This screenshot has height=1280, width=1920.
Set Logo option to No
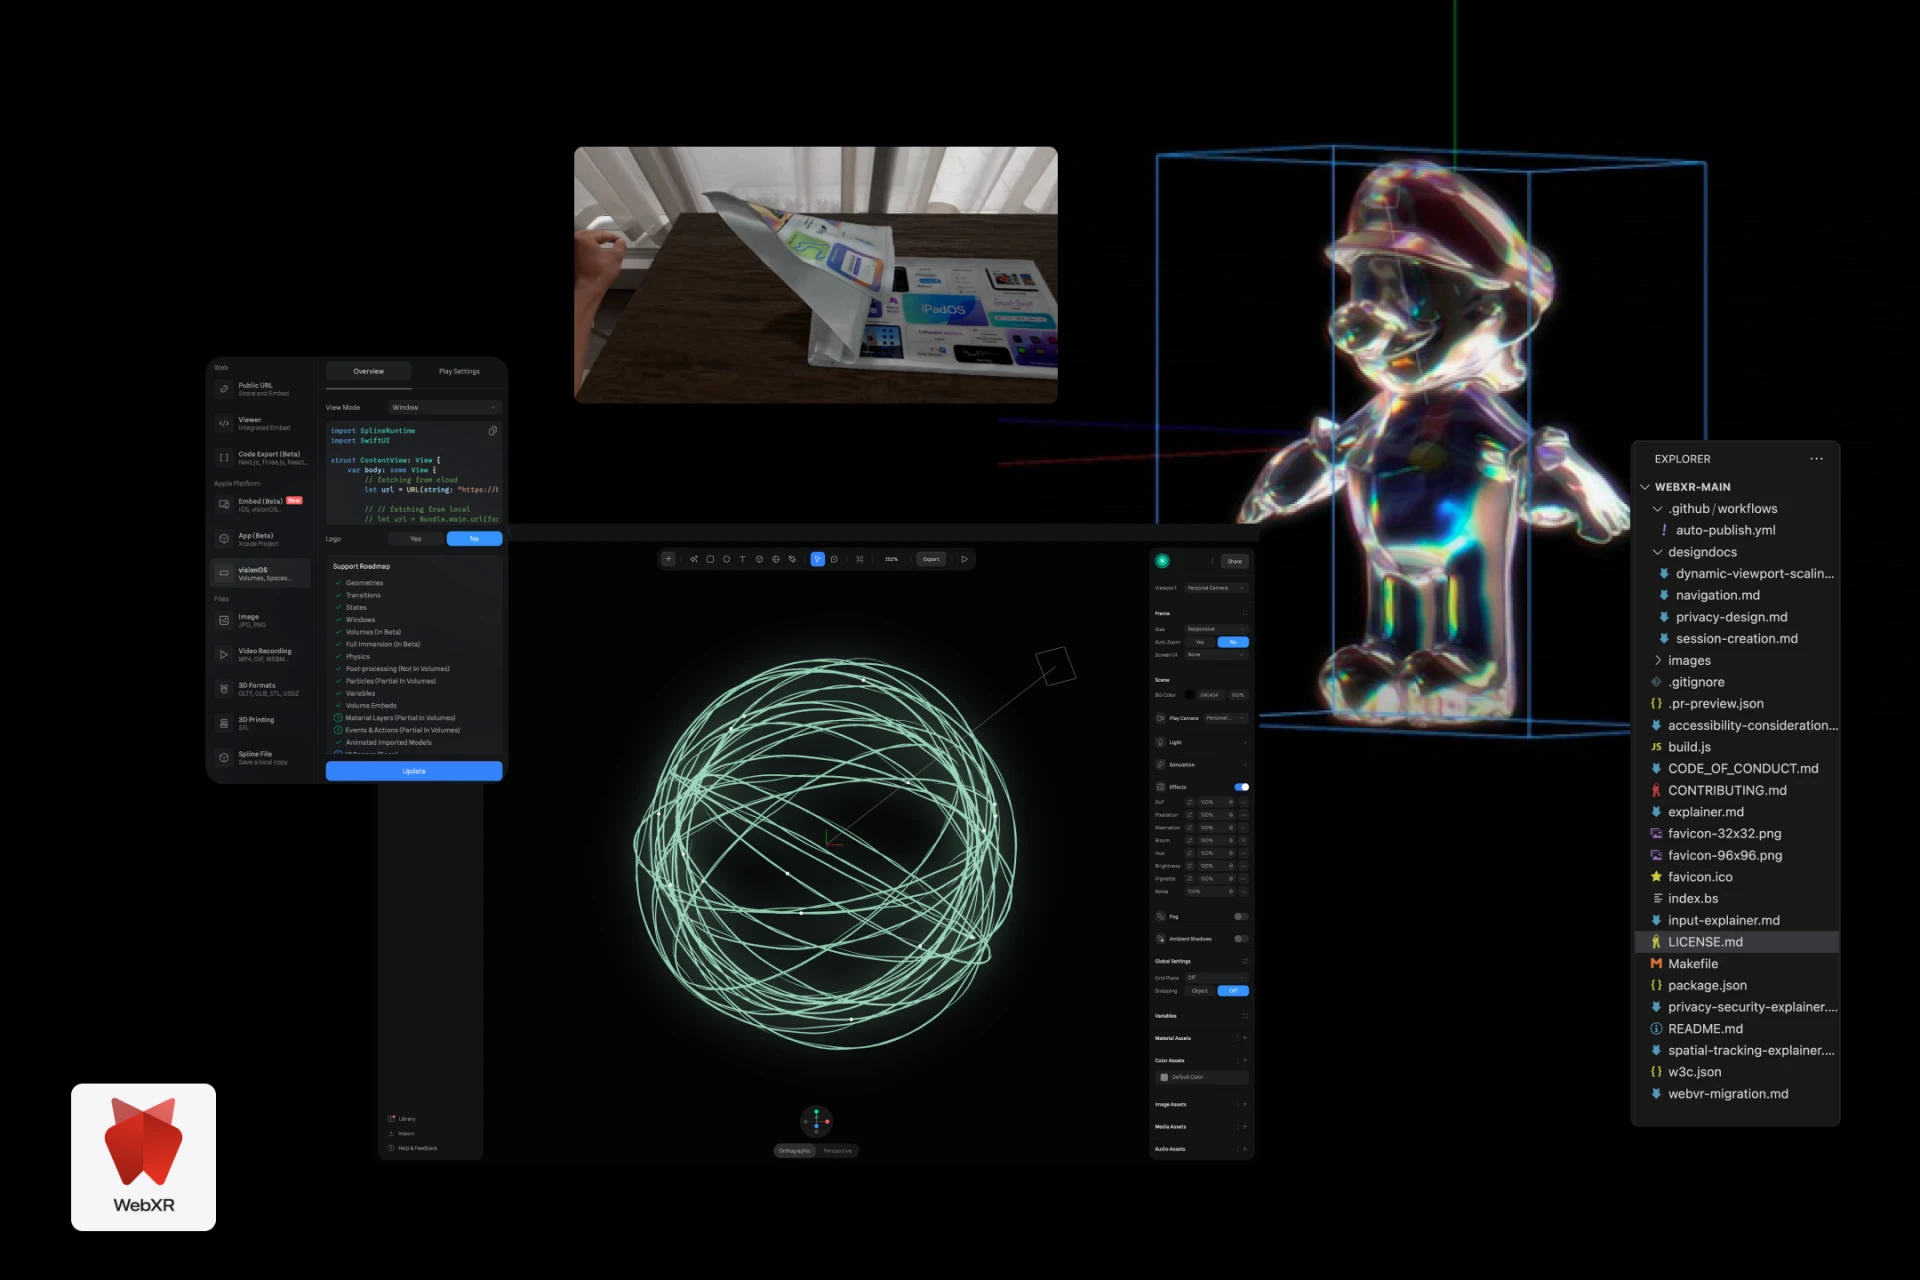coord(474,539)
